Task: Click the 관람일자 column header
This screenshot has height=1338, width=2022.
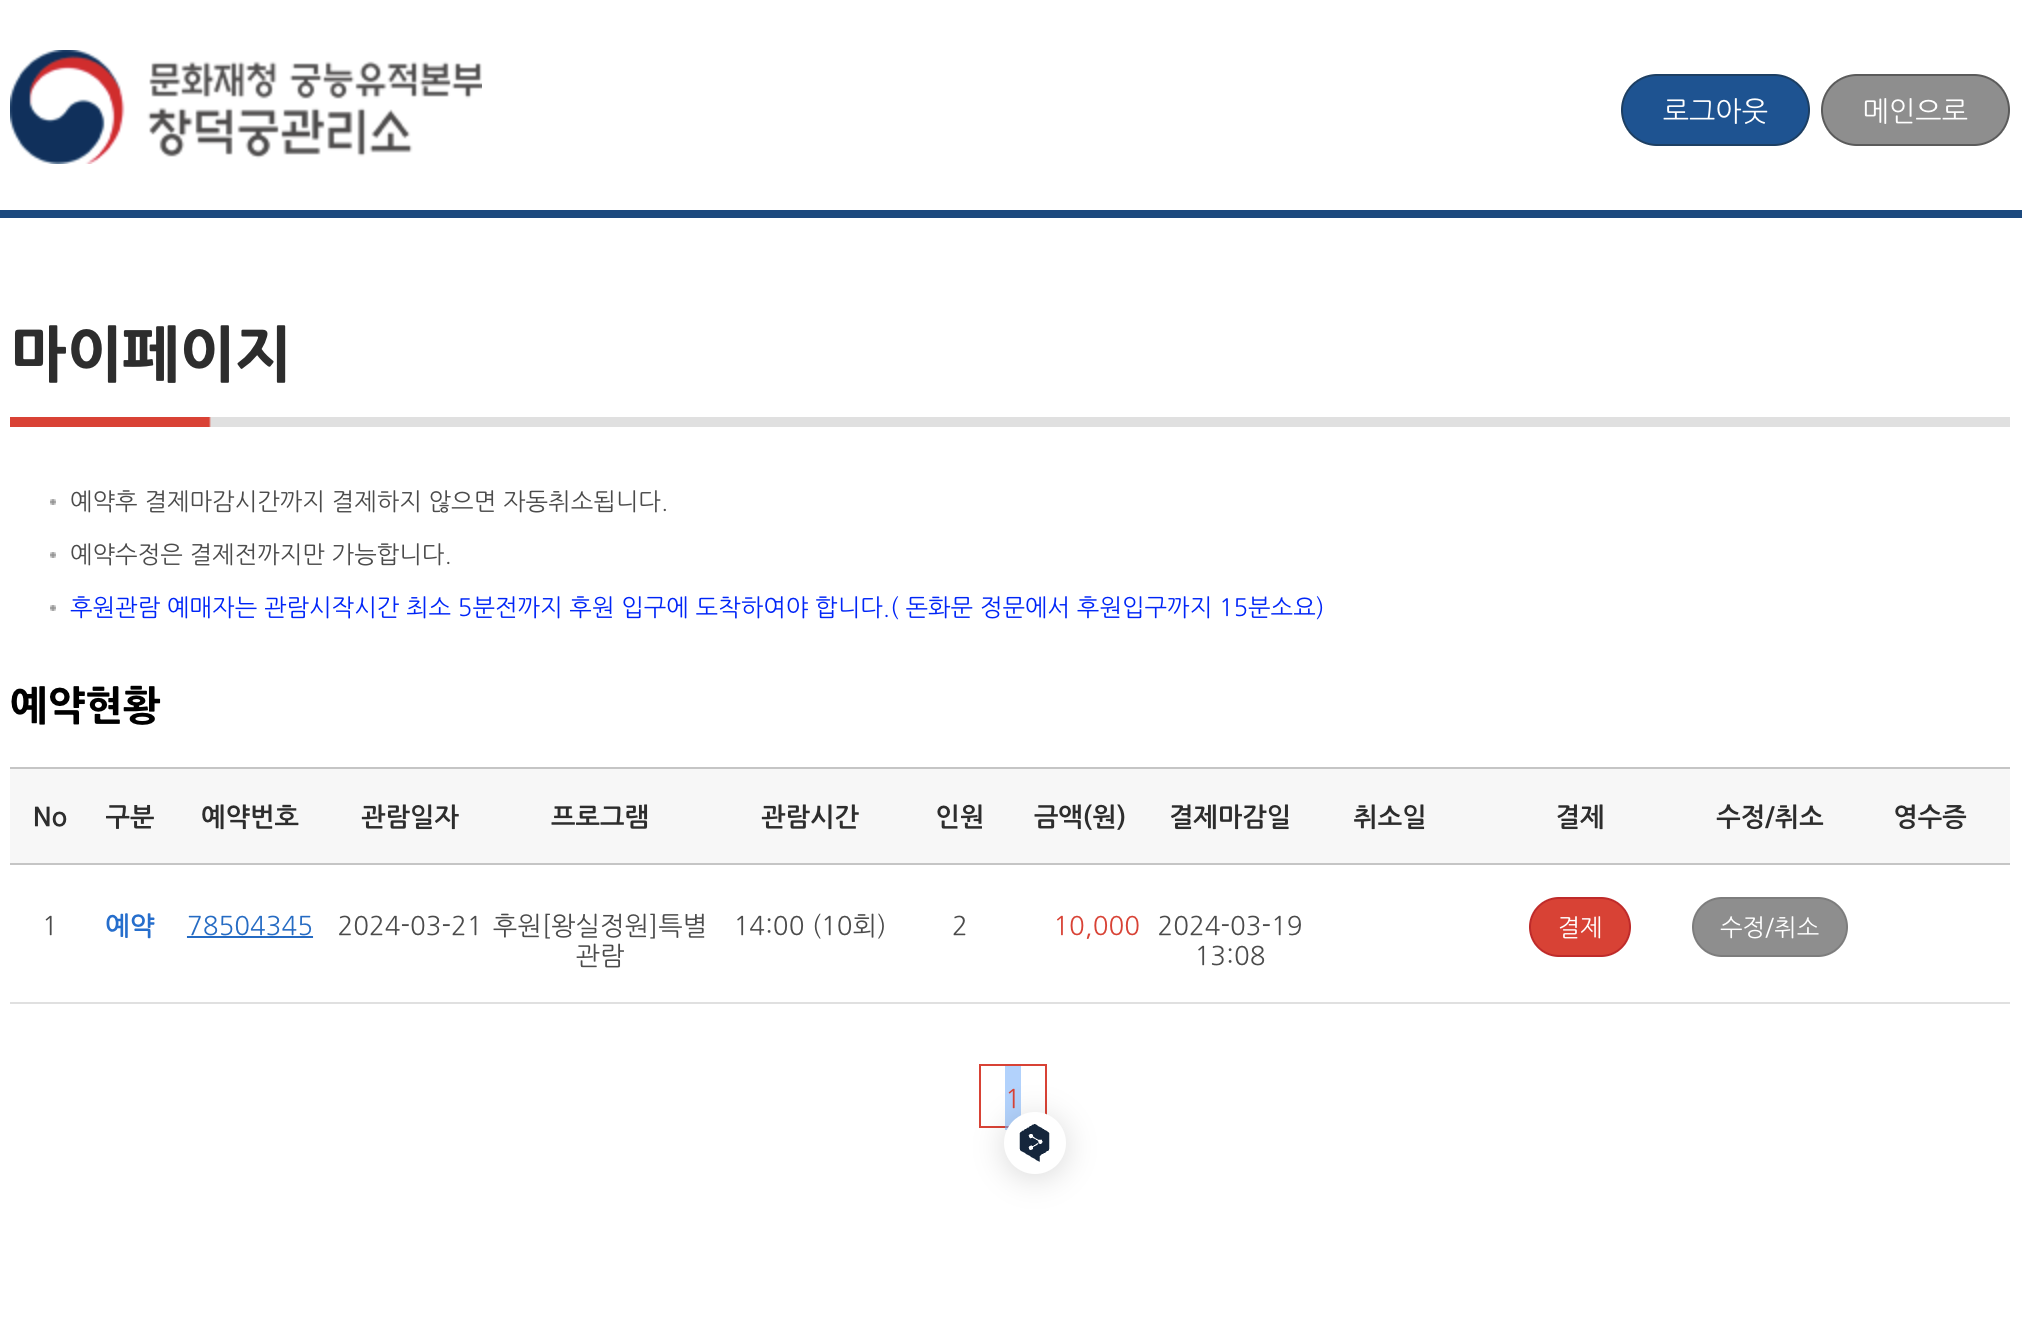Action: [410, 817]
